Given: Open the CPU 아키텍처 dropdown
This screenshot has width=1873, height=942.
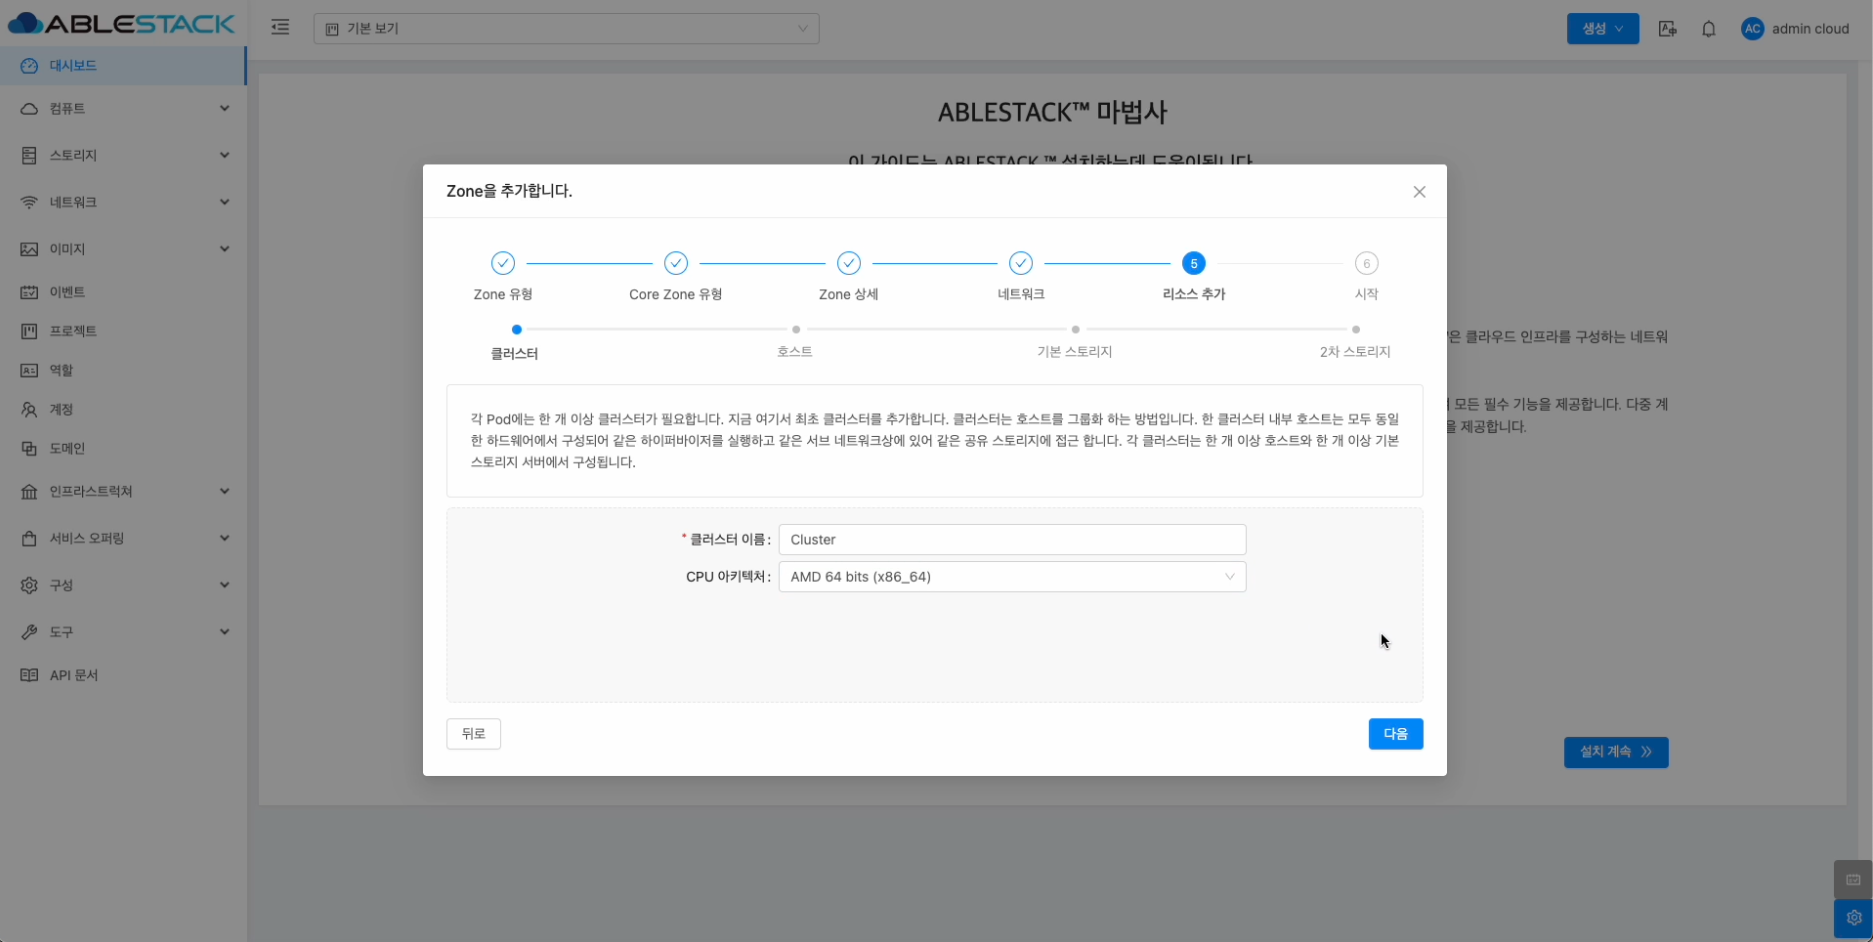Looking at the screenshot, I should pos(1012,577).
